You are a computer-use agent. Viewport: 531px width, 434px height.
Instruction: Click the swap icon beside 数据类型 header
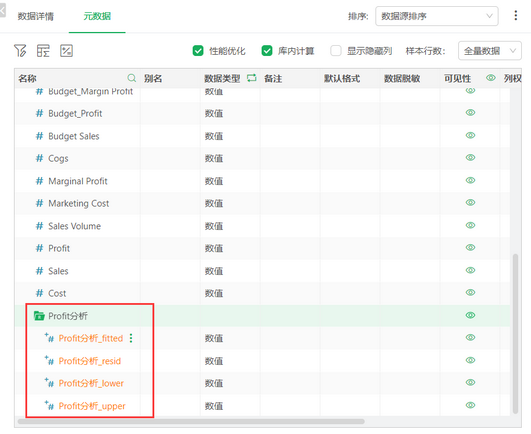pyautogui.click(x=252, y=78)
